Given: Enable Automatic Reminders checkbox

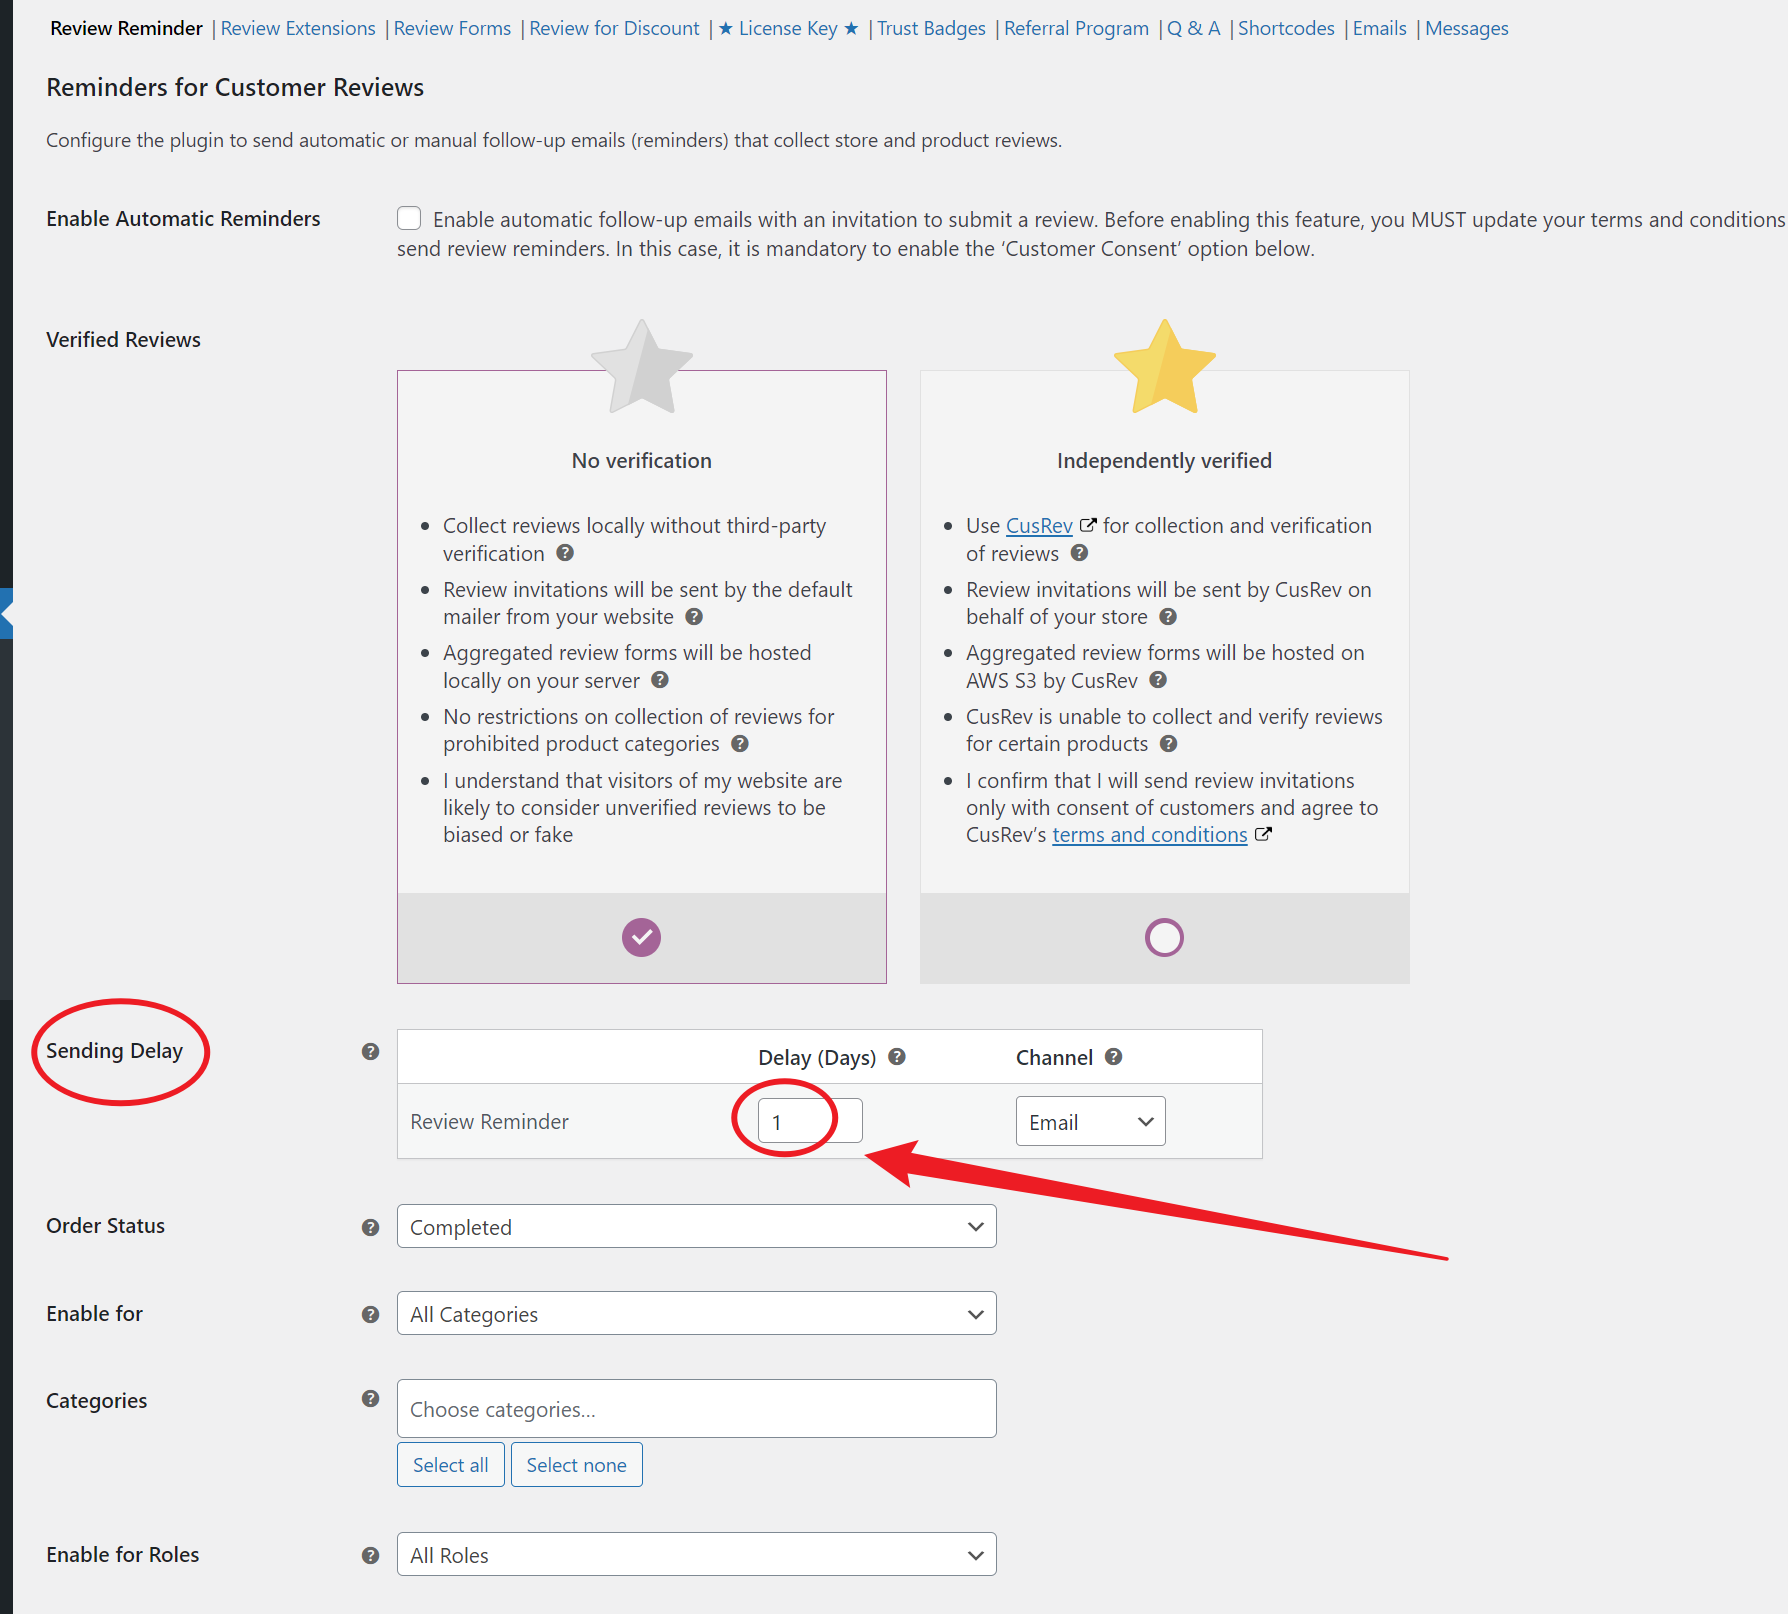Looking at the screenshot, I should tap(409, 217).
